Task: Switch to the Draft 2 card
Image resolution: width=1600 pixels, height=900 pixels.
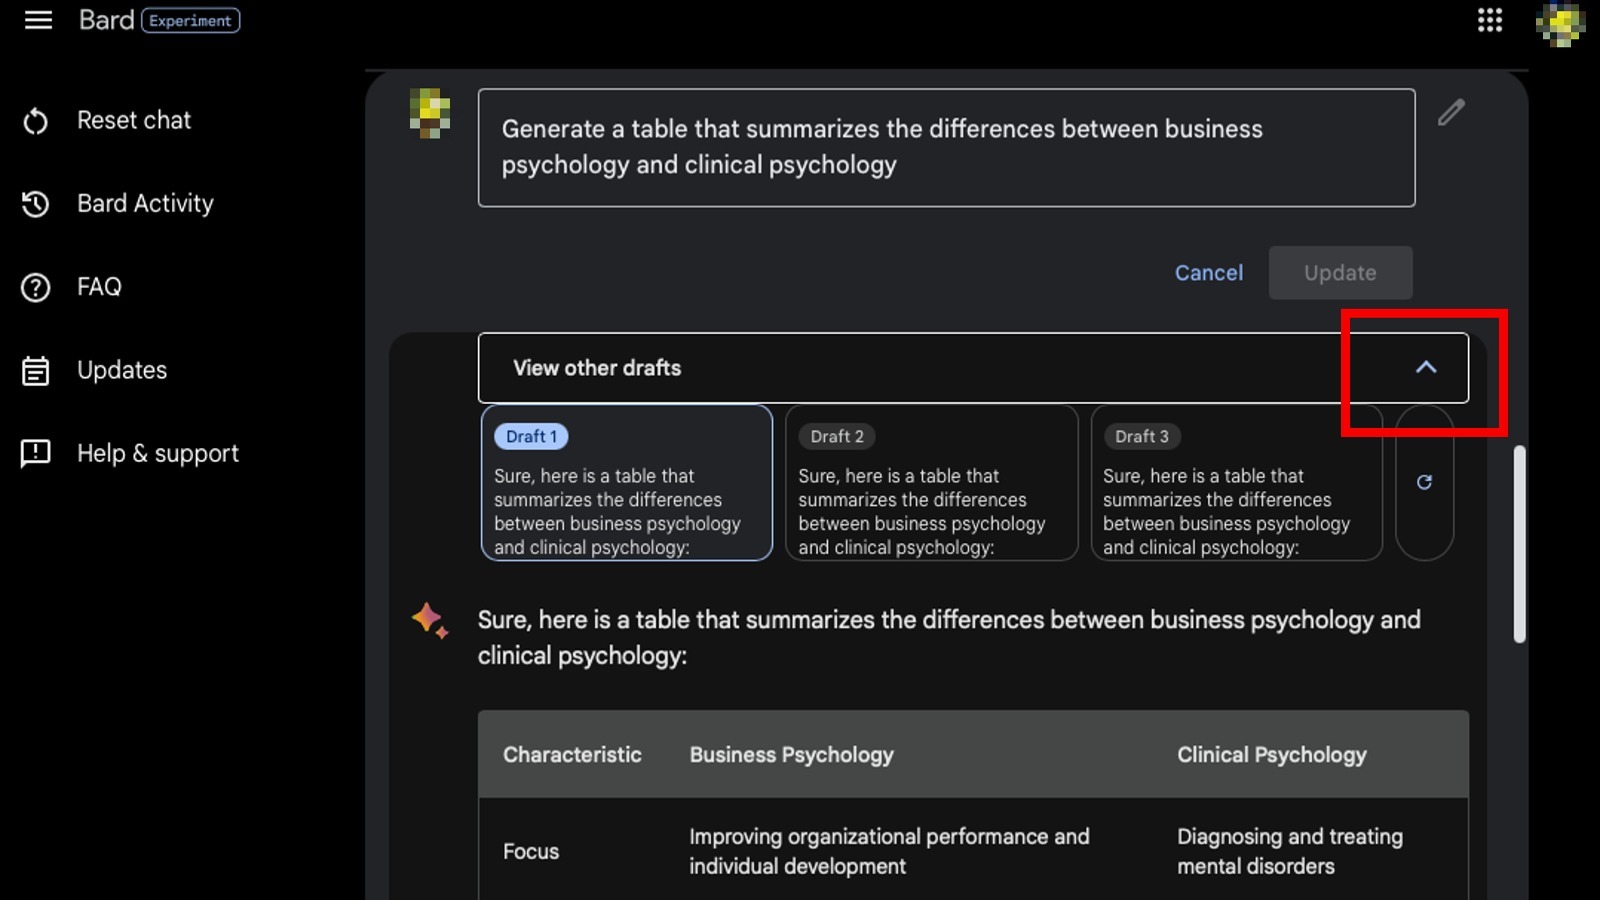Action: (x=931, y=483)
